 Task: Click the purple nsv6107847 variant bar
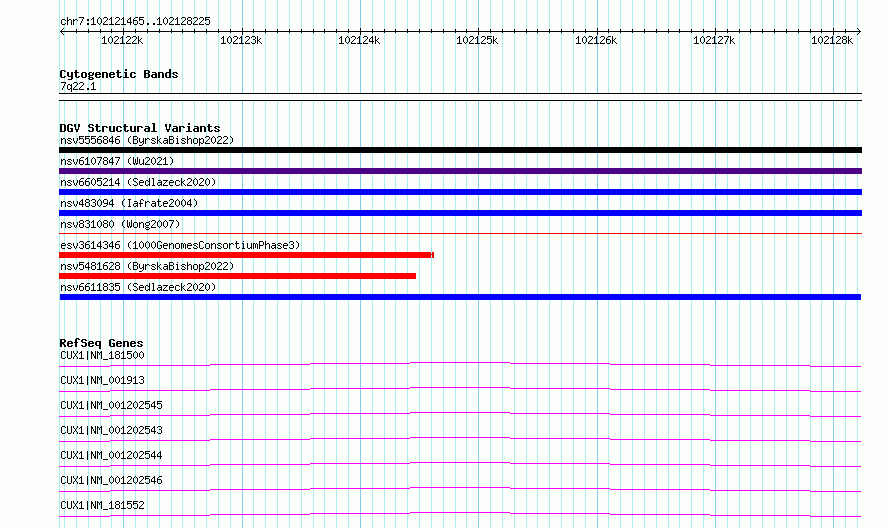pos(460,171)
